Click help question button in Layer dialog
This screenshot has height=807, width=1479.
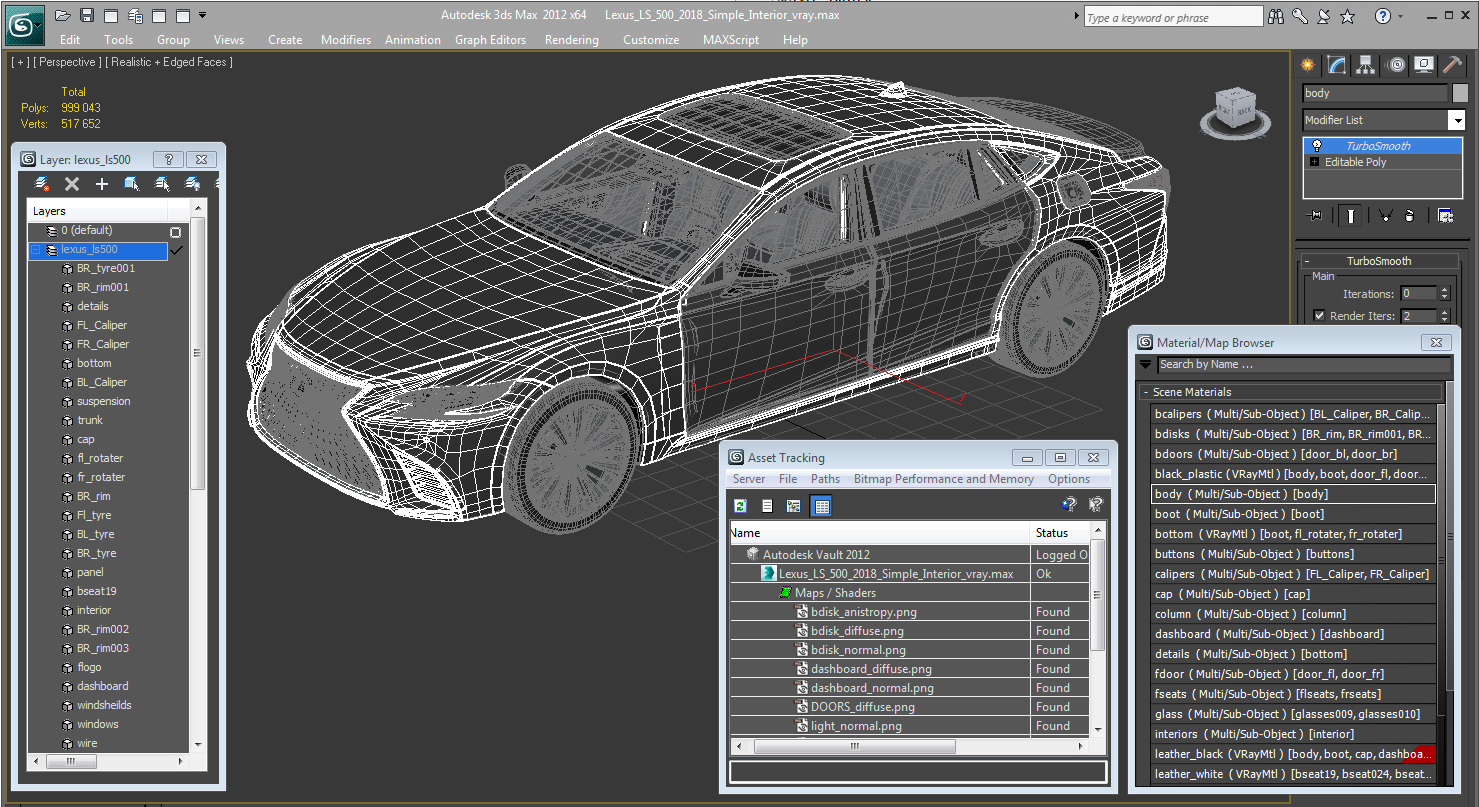click(x=168, y=159)
